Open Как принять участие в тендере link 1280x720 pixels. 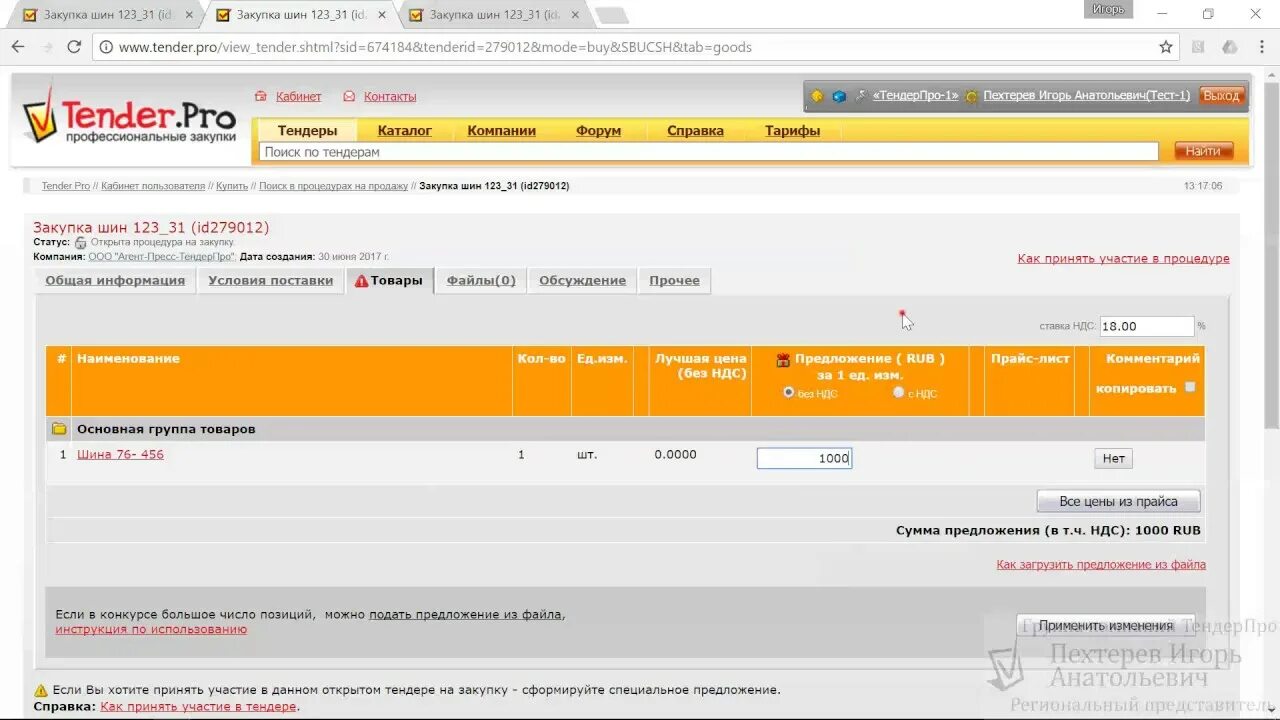click(x=198, y=707)
